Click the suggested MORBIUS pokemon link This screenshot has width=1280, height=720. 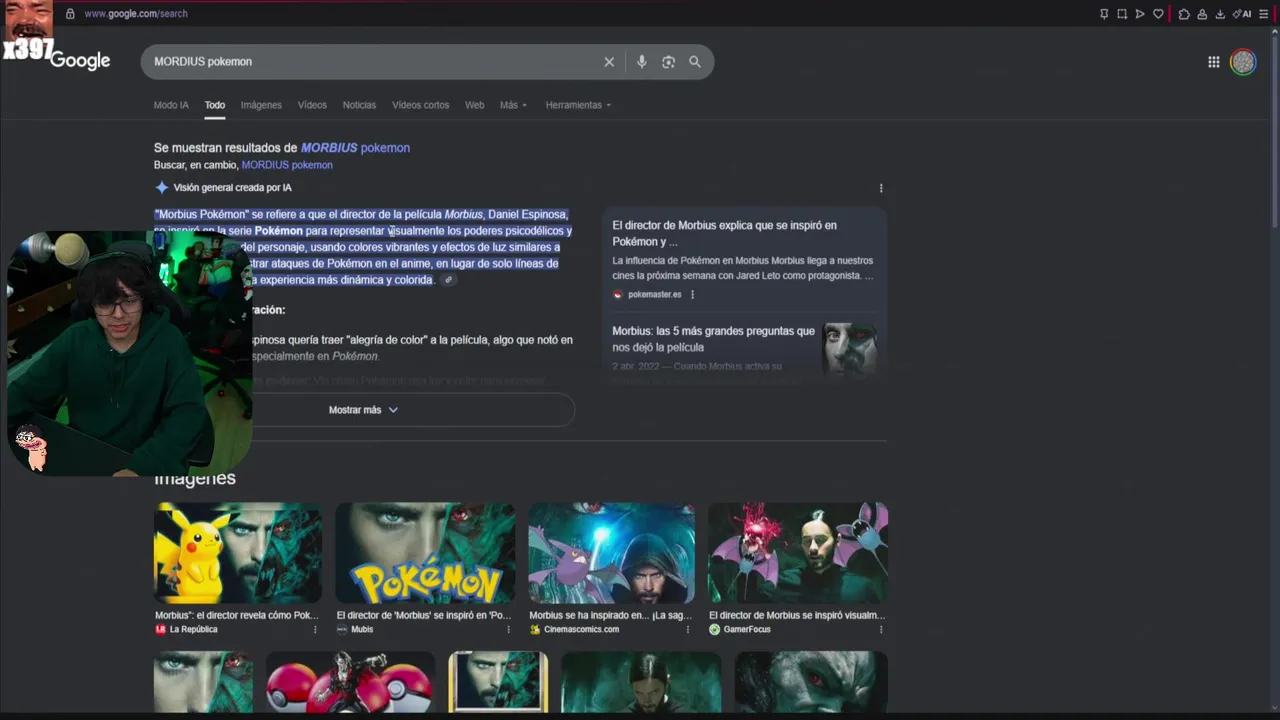[355, 148]
